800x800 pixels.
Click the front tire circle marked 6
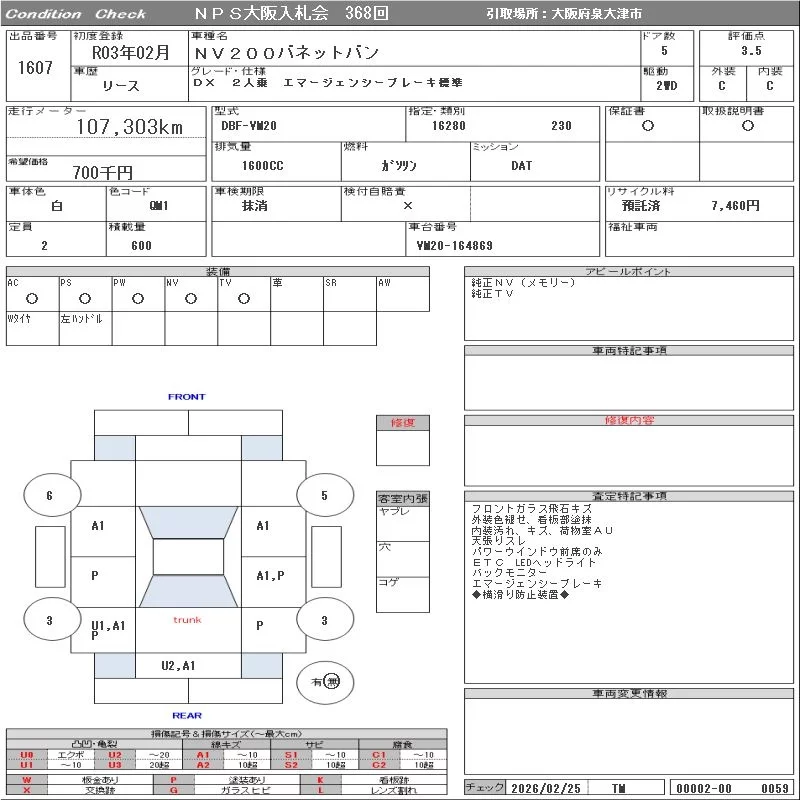[49, 496]
